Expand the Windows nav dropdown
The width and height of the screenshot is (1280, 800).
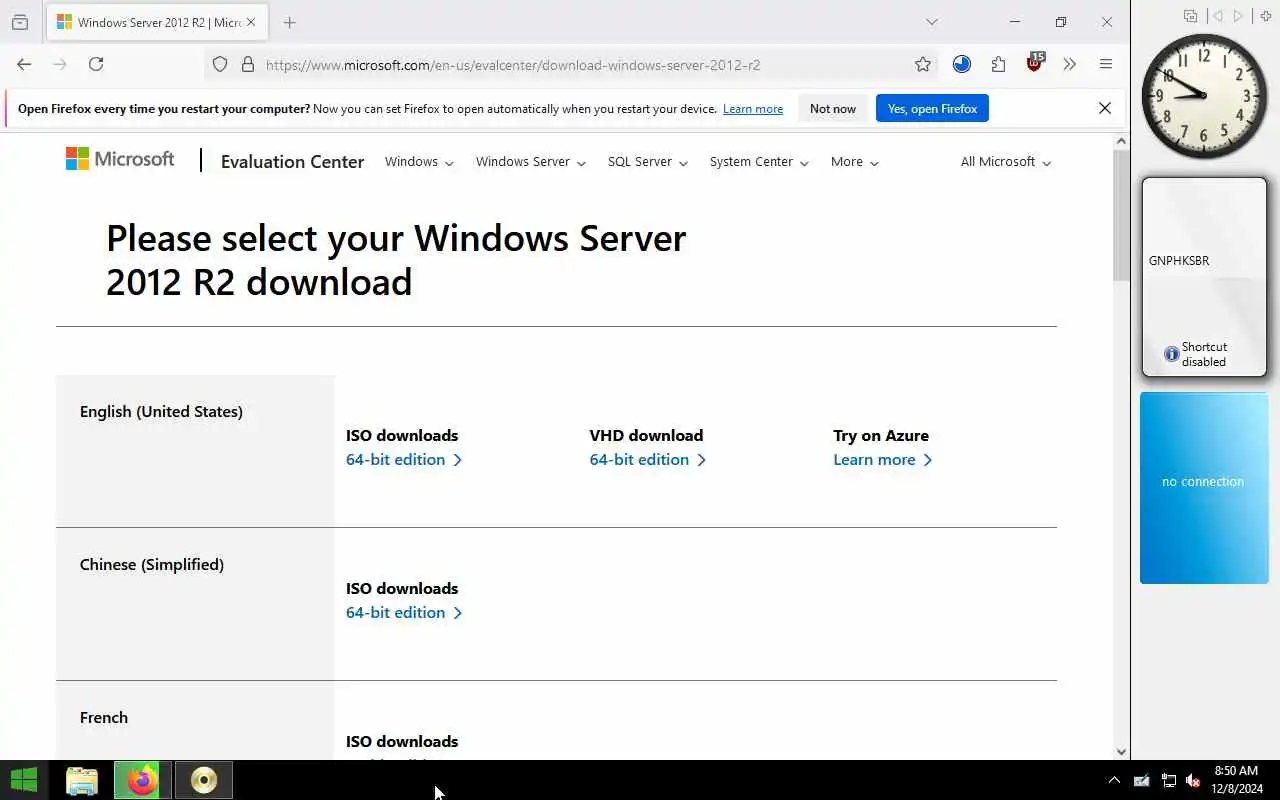[x=419, y=162]
